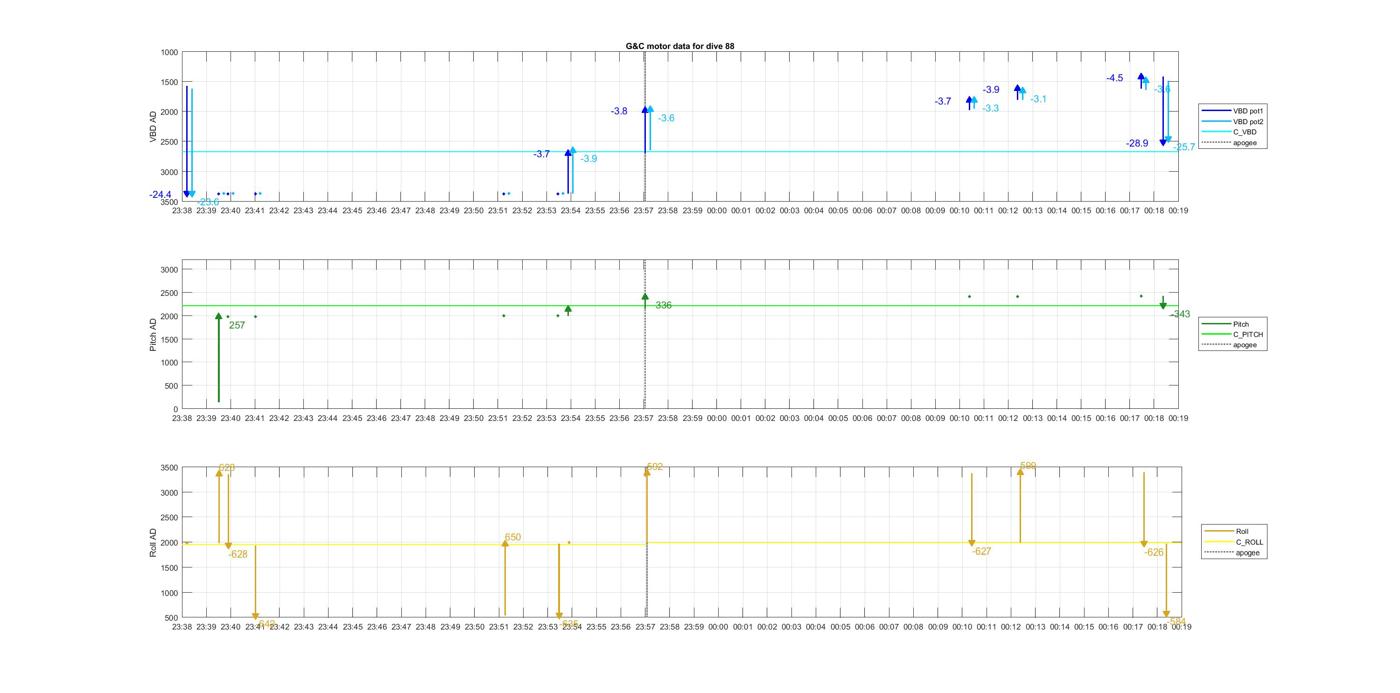Click the '-336' pitch data label

(x=662, y=305)
